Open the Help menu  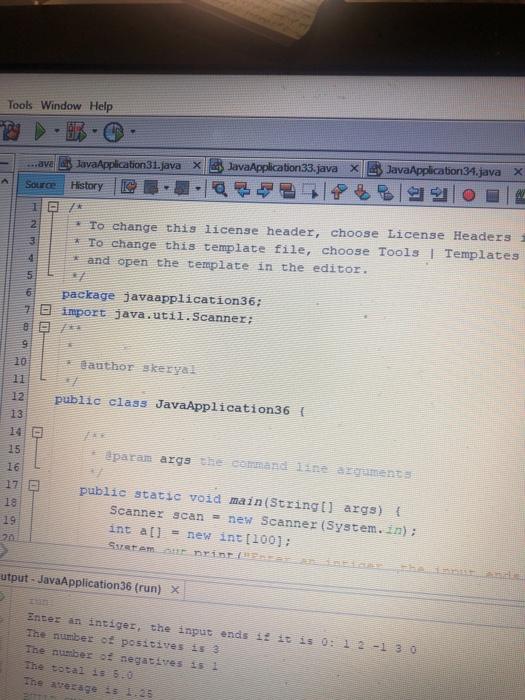[101, 106]
